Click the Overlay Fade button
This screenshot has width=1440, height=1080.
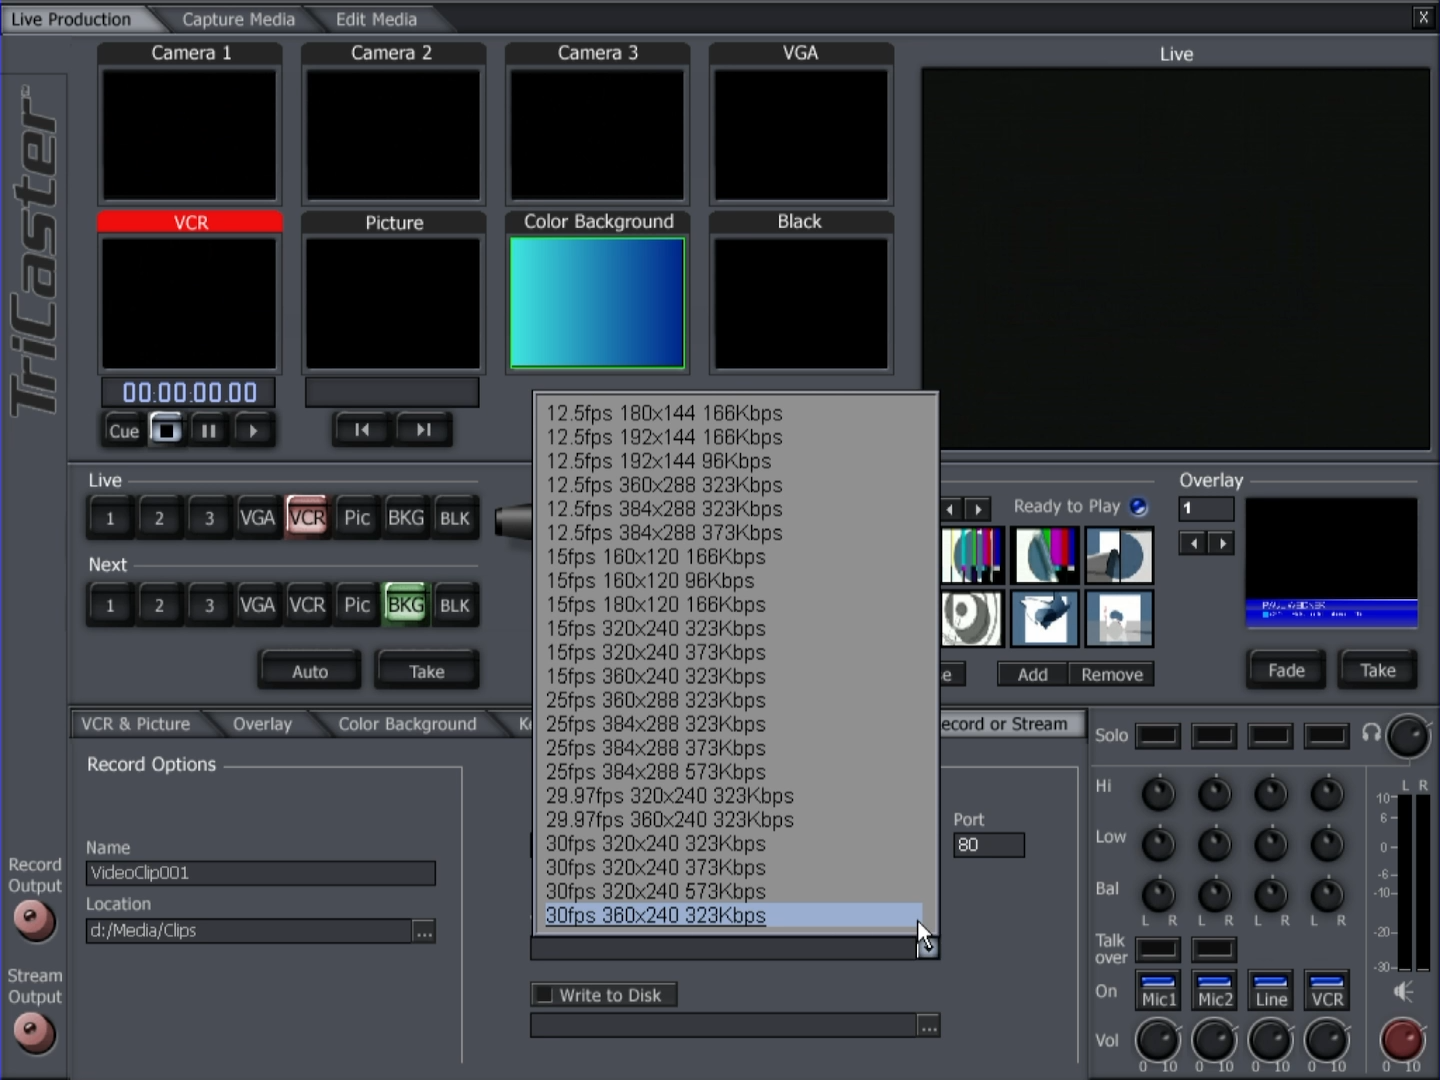coord(1286,670)
